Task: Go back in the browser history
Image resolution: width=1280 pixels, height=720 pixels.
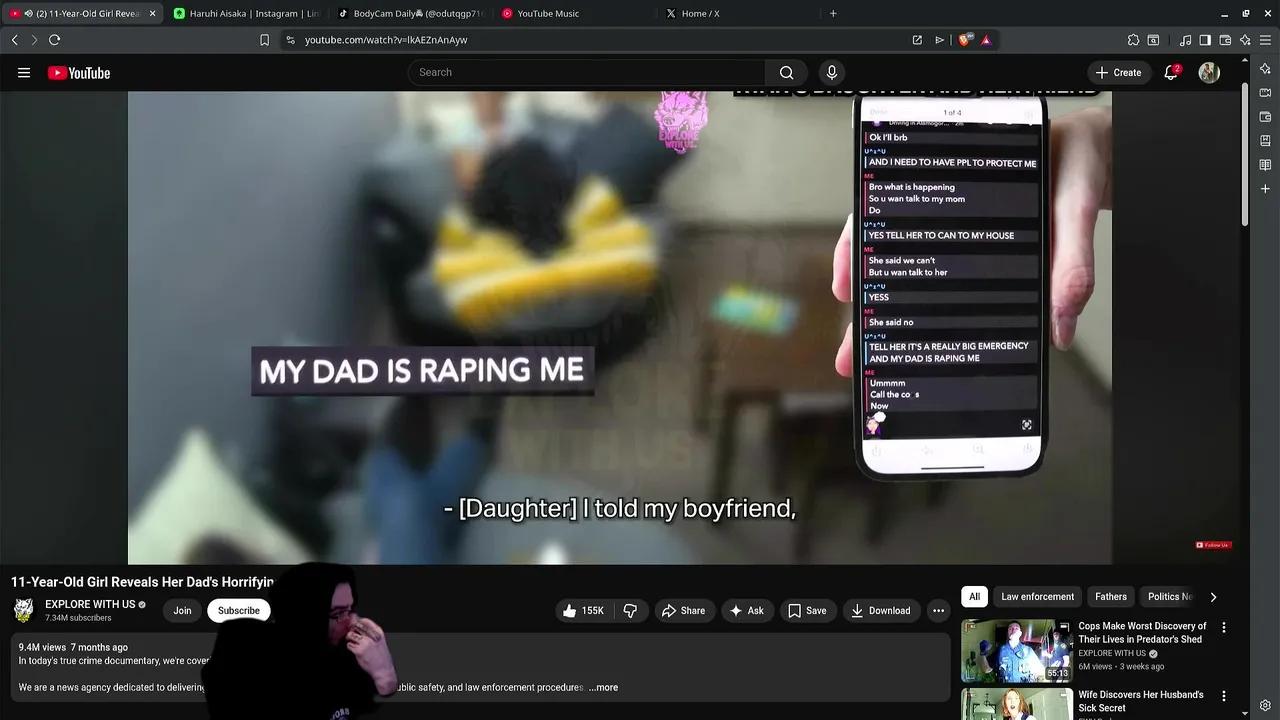Action: click(x=15, y=40)
